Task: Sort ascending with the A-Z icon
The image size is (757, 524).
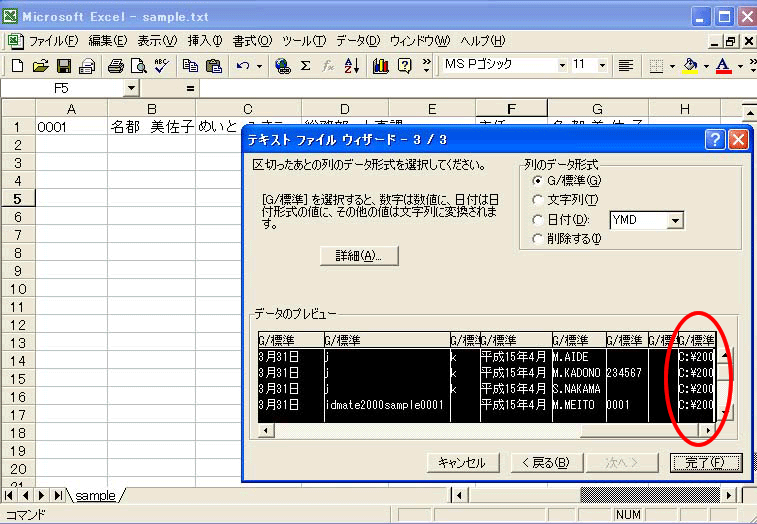Action: [351, 65]
